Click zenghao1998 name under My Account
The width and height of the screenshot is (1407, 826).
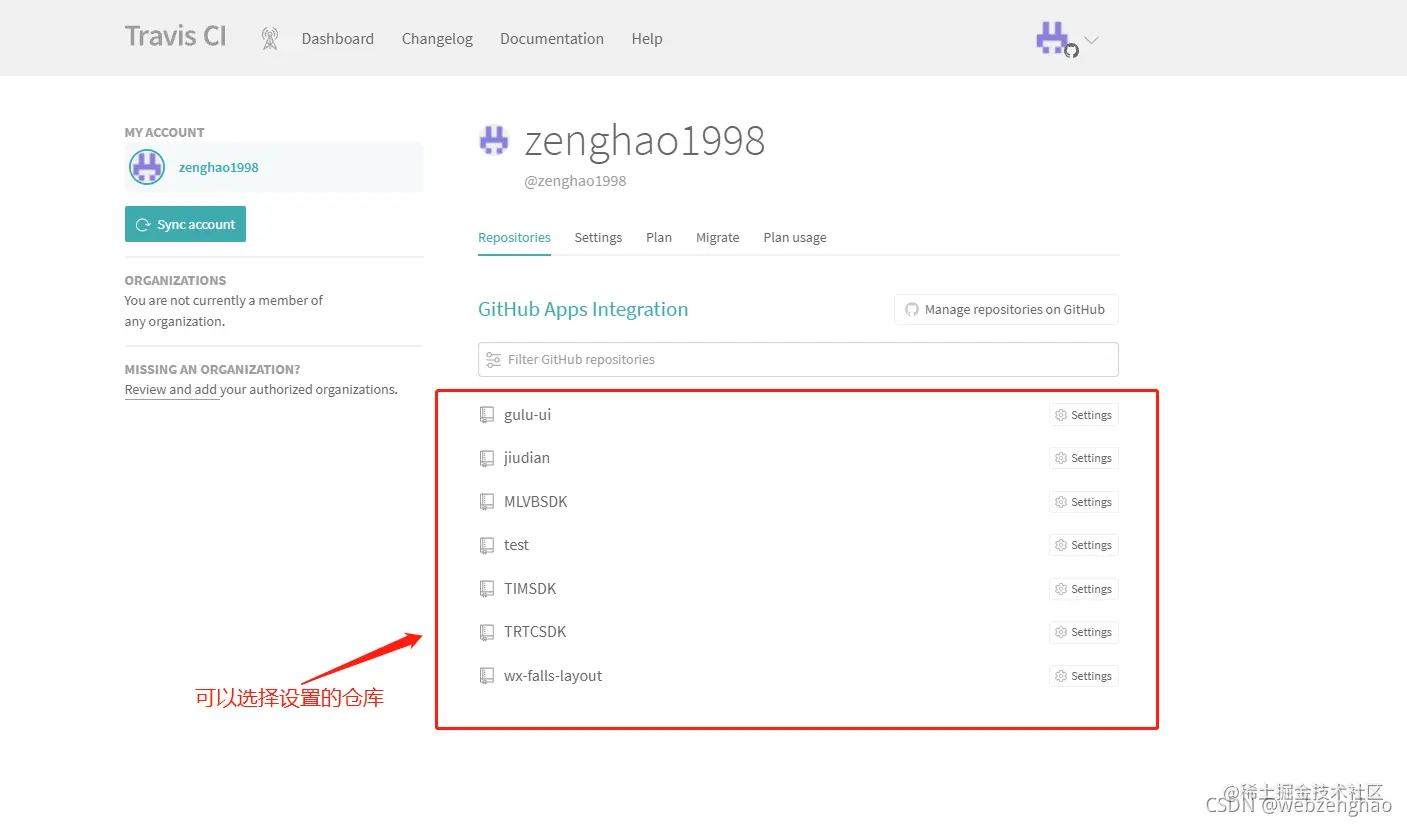point(219,168)
